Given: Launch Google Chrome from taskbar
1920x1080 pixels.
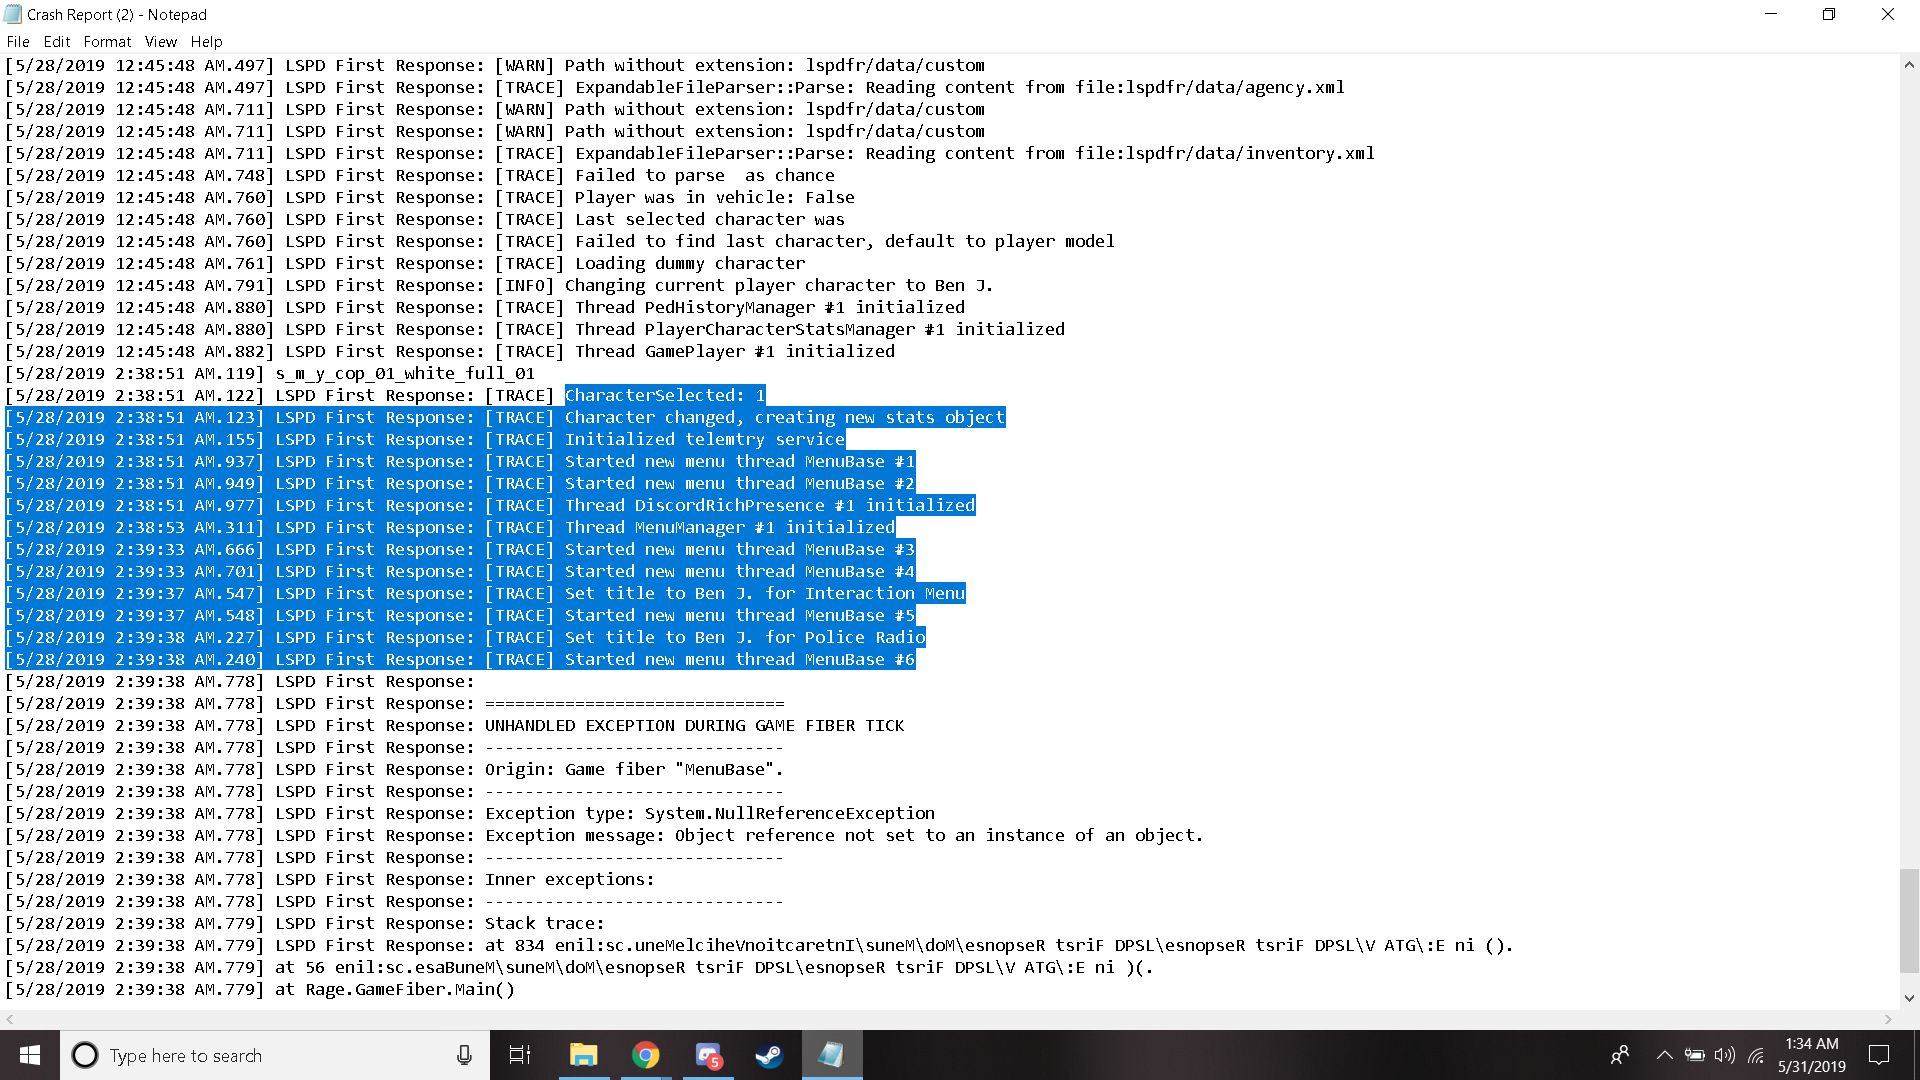Looking at the screenshot, I should (645, 1055).
